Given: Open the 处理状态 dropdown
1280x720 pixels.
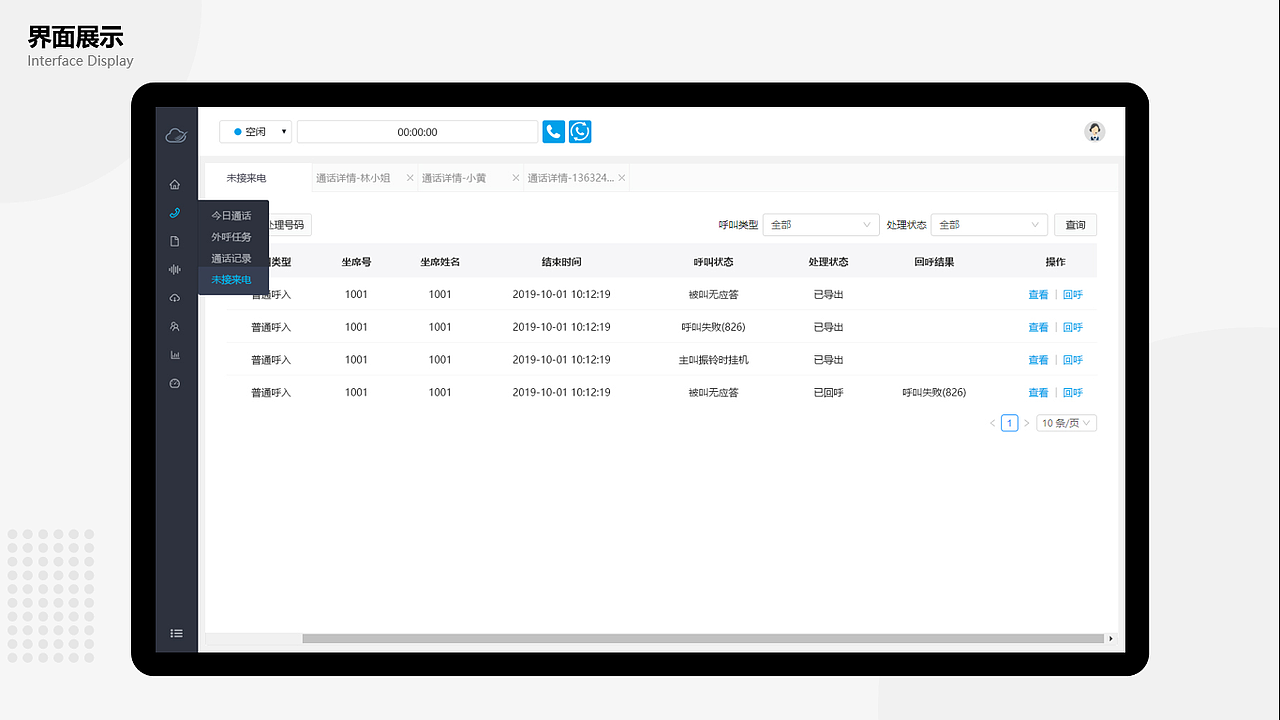Looking at the screenshot, I should [x=988, y=224].
